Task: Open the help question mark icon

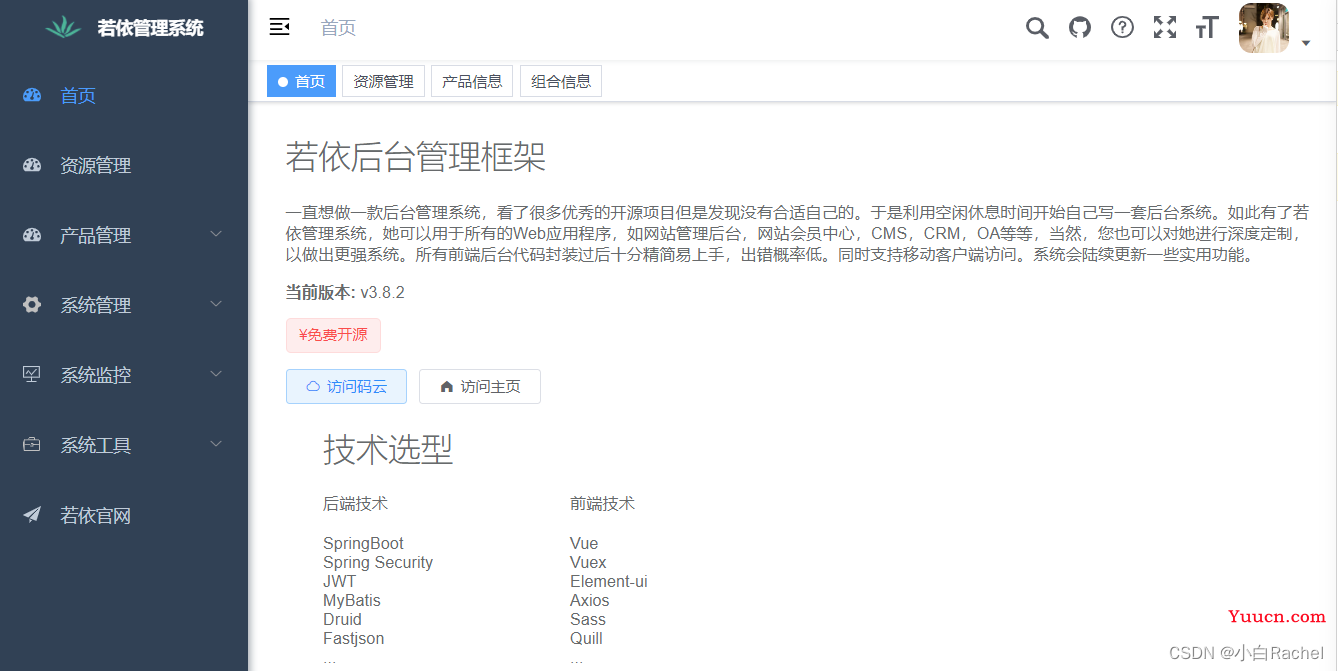Action: pyautogui.click(x=1122, y=27)
